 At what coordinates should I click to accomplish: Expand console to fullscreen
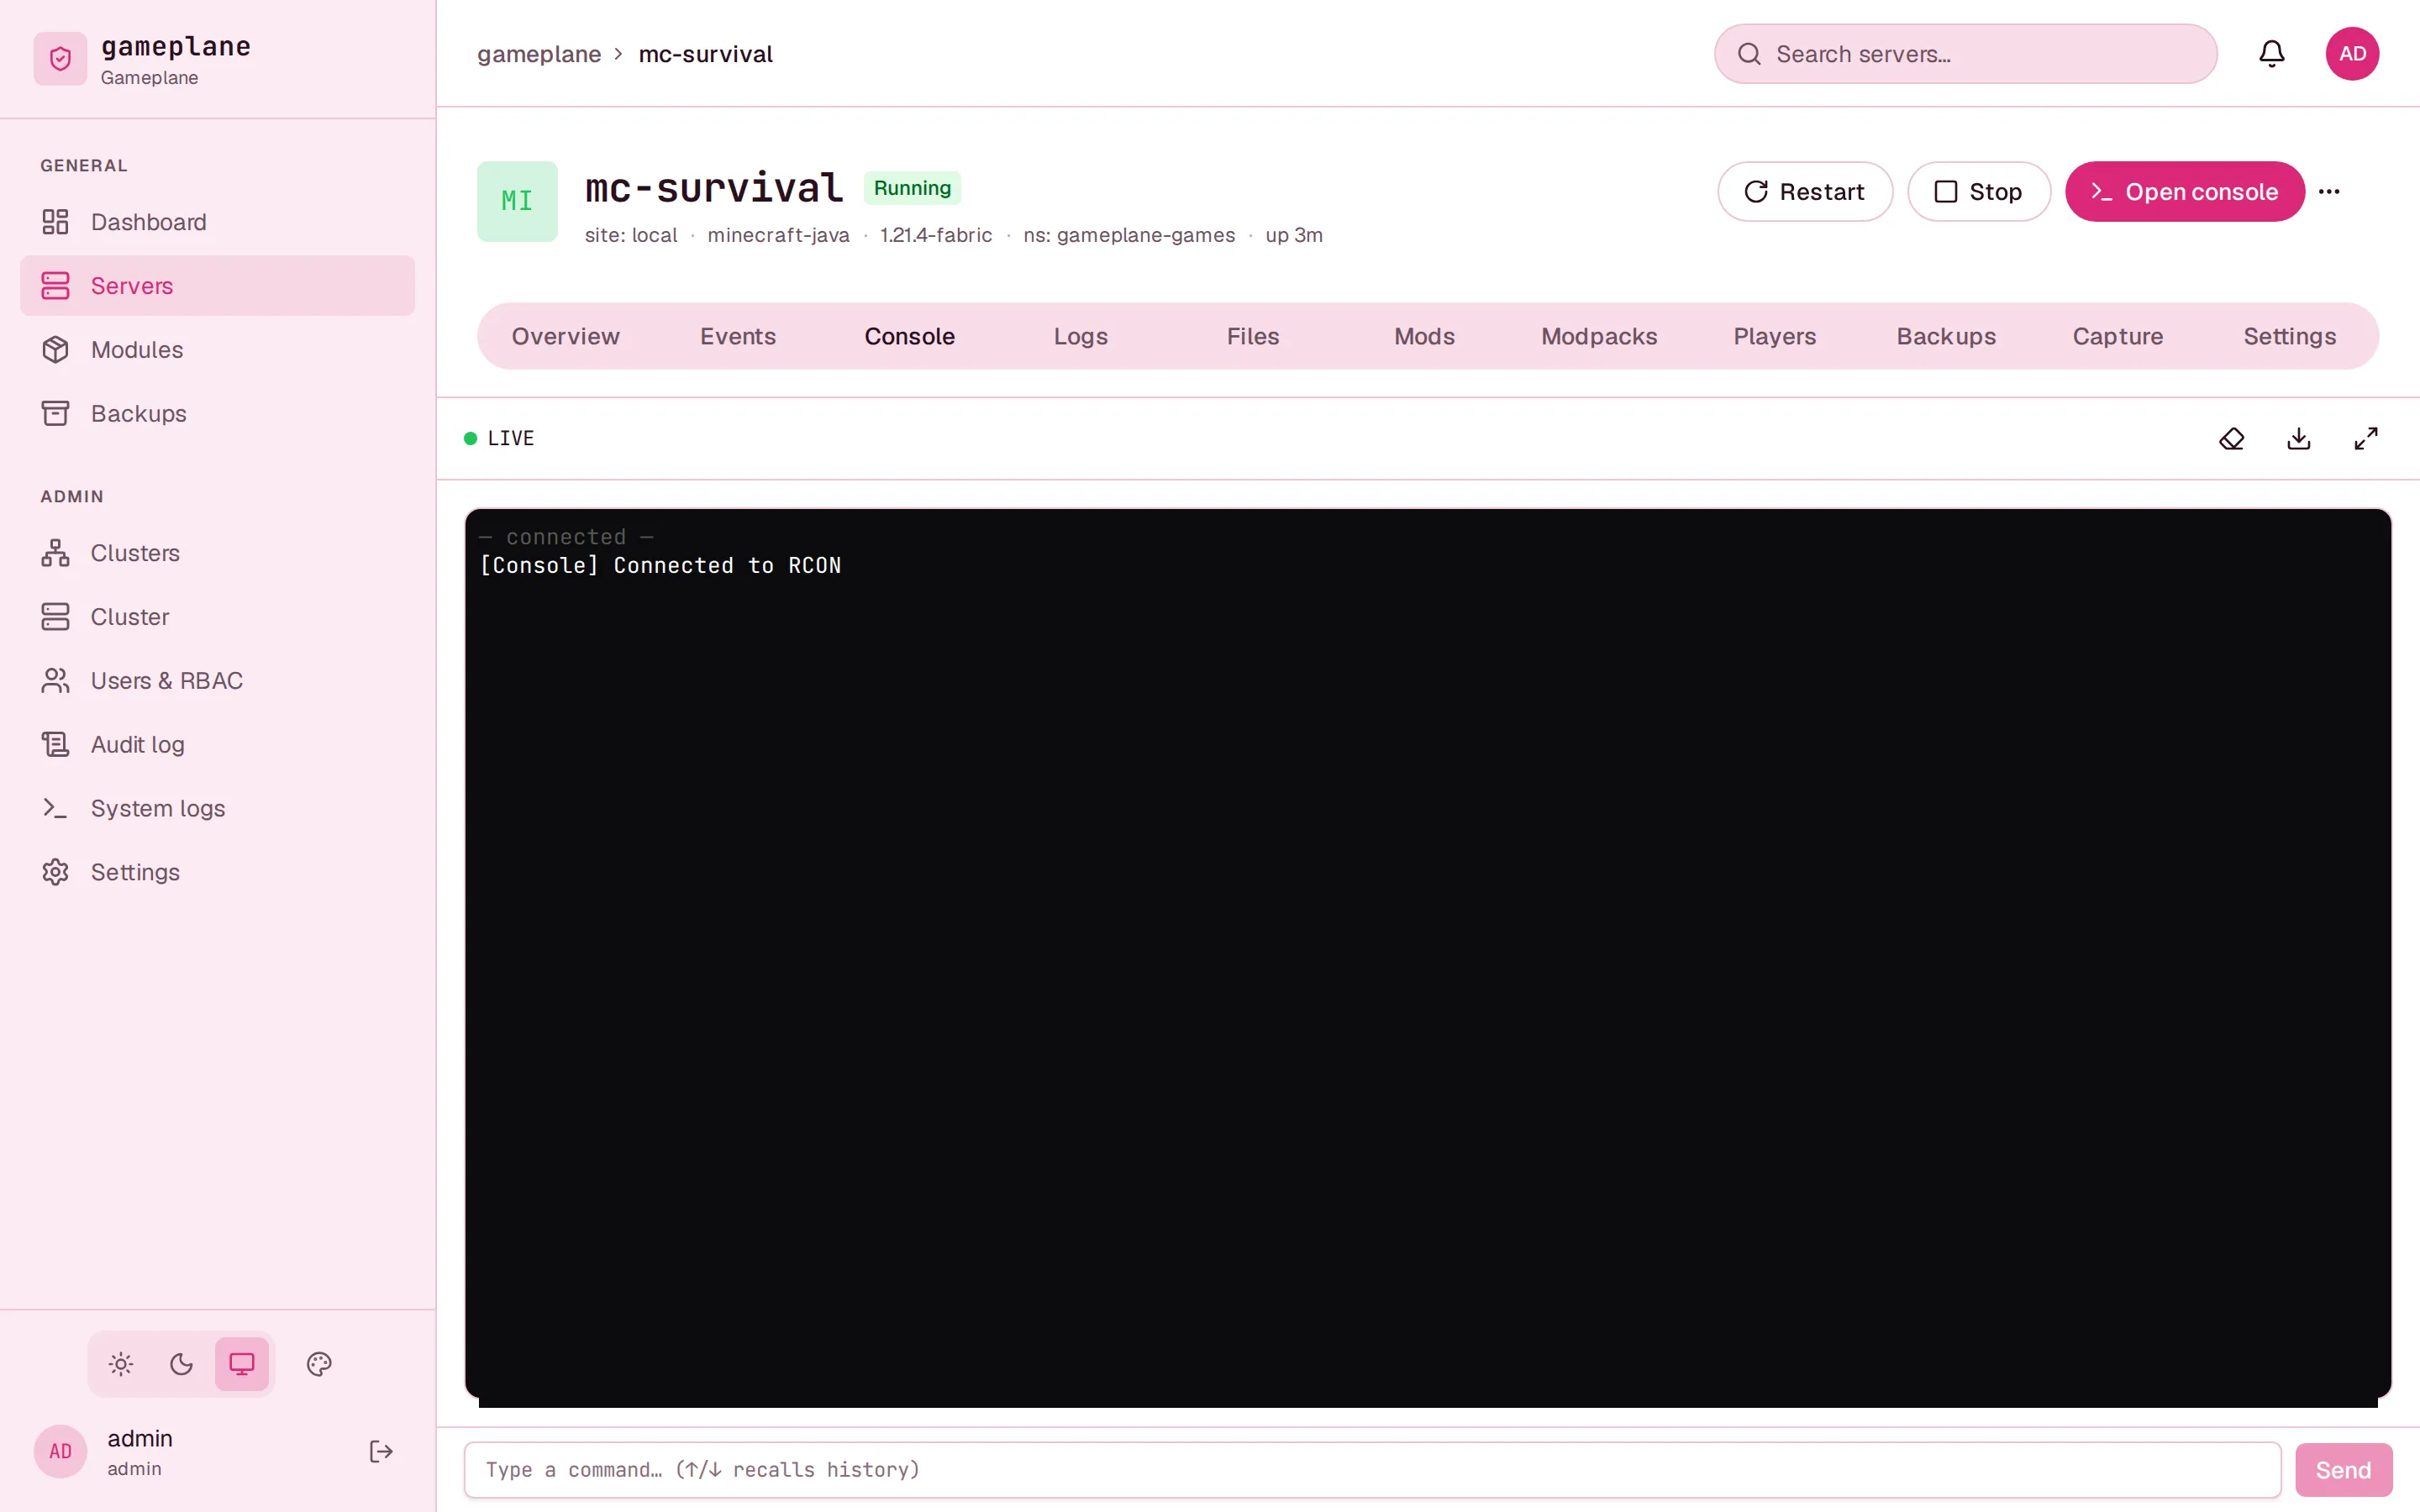coord(2365,438)
